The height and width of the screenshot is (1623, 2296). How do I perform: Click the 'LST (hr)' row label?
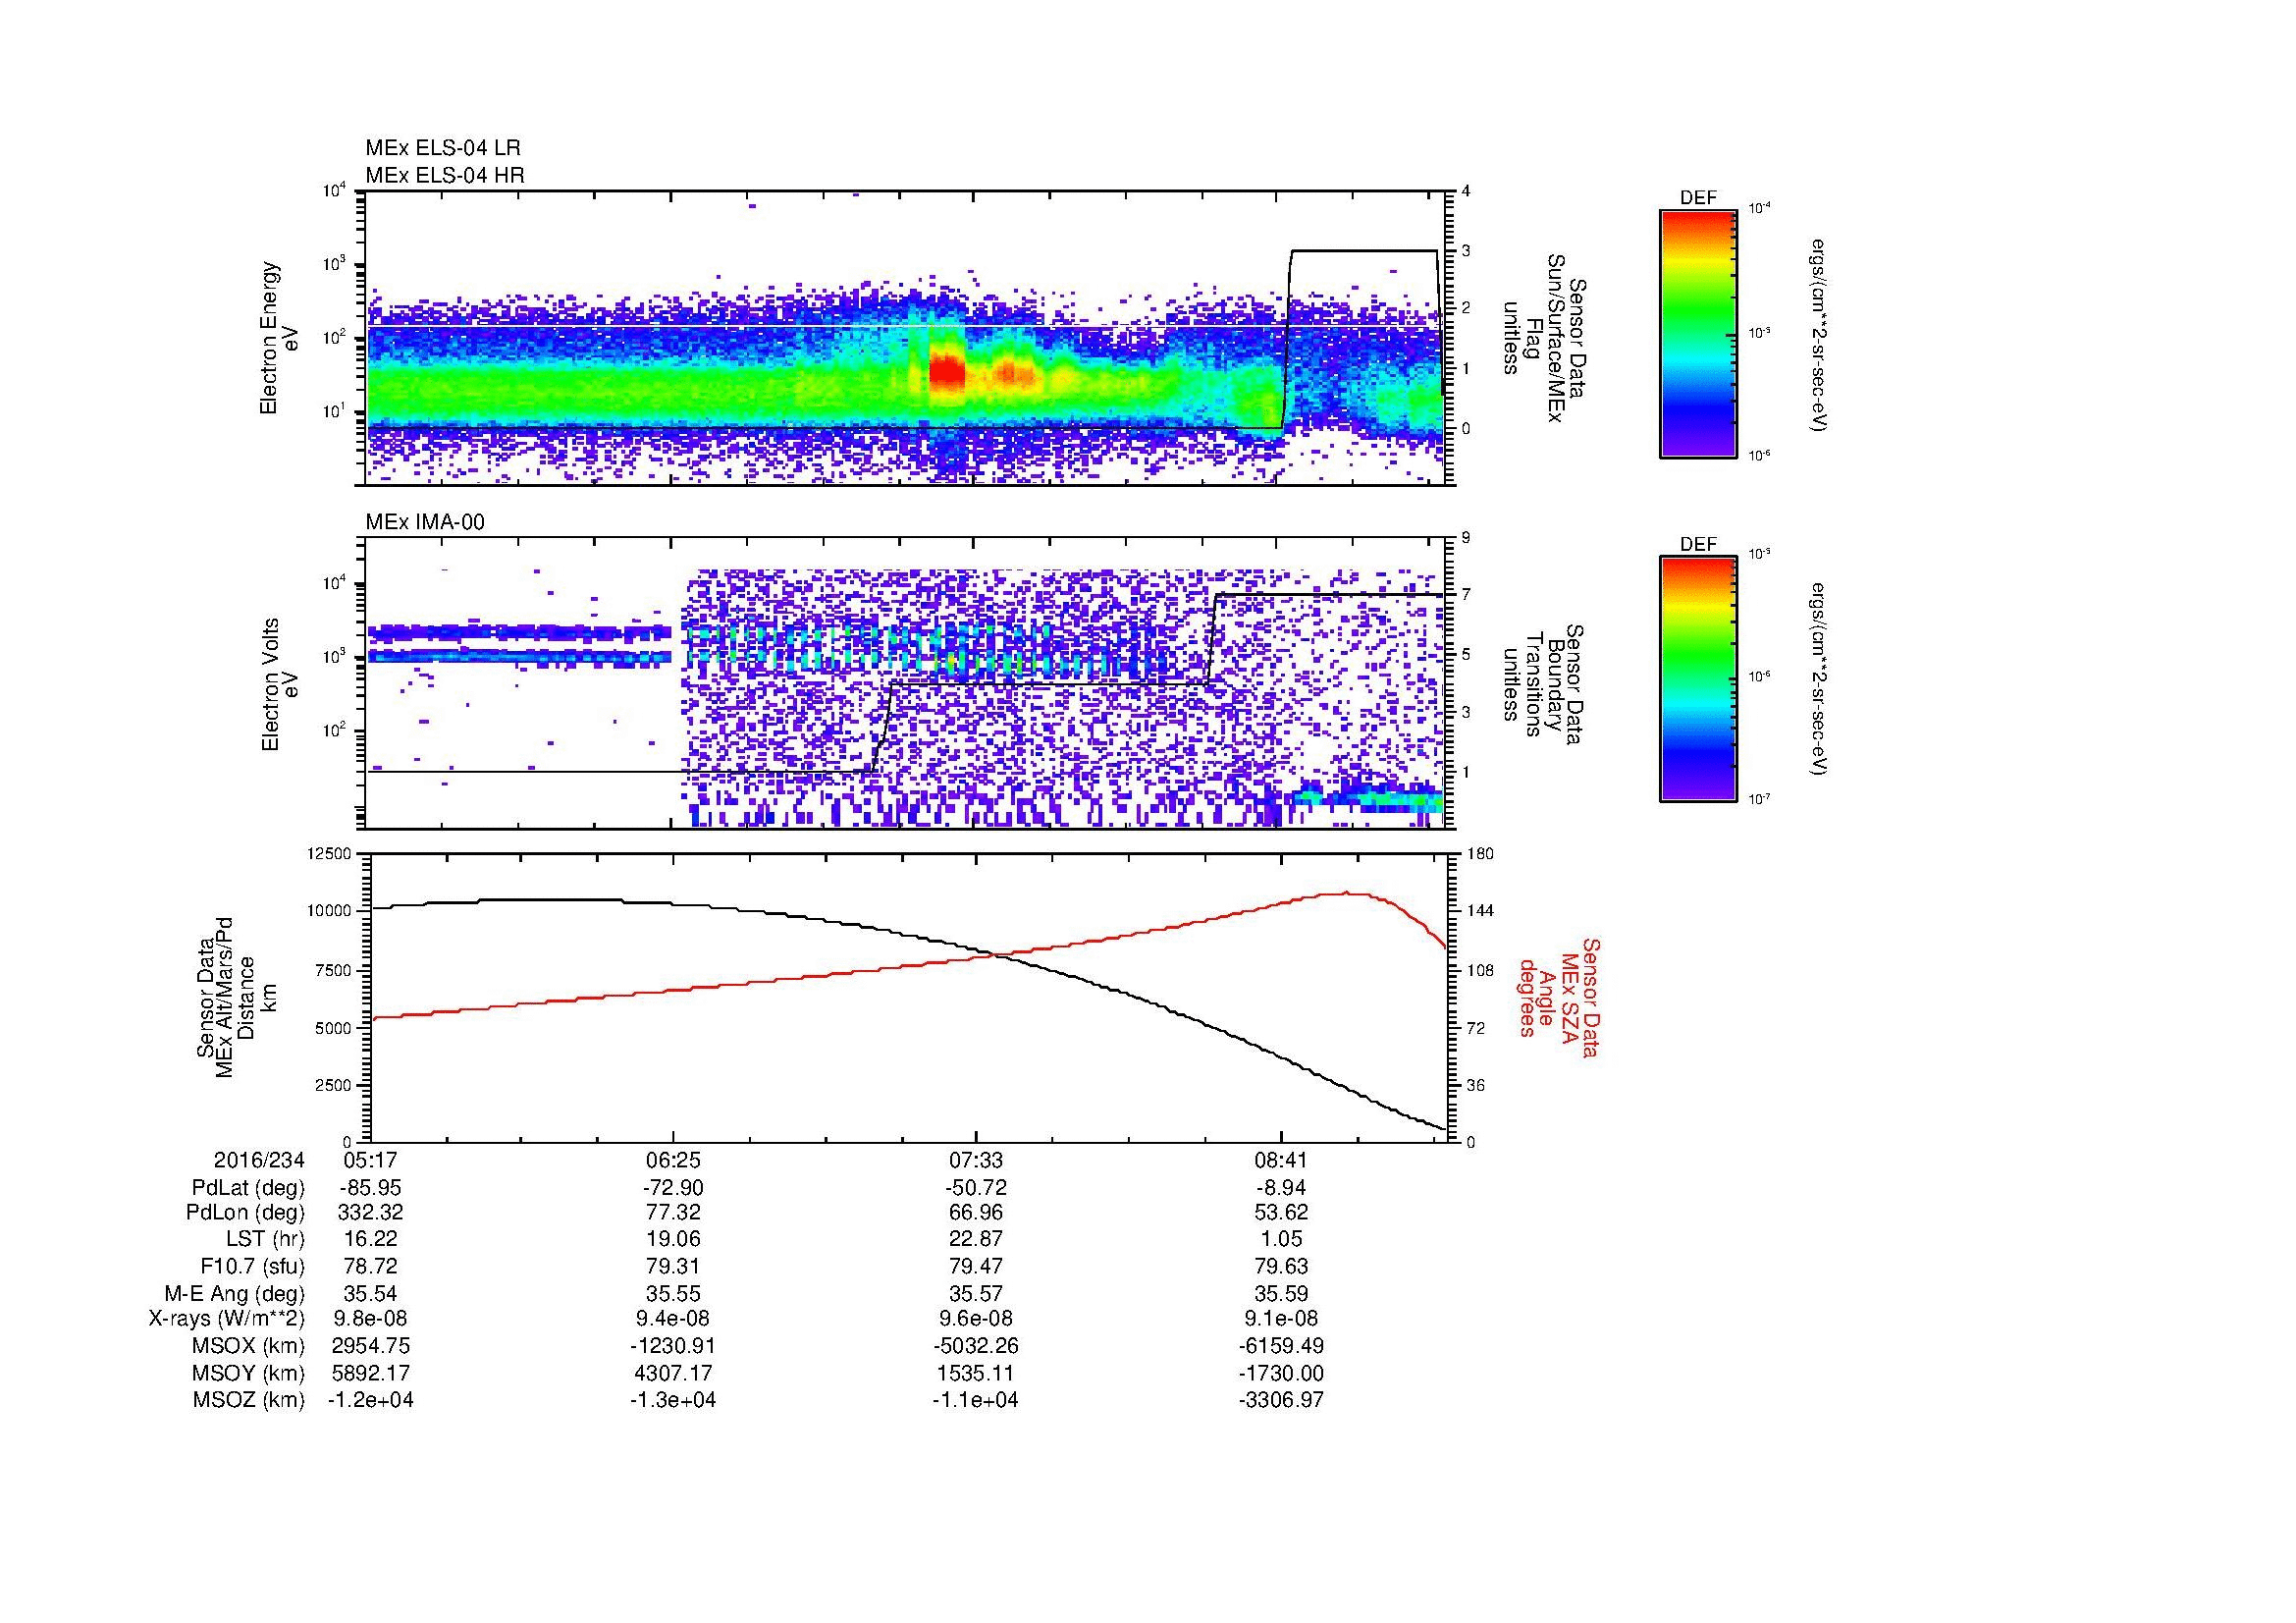click(x=265, y=1239)
